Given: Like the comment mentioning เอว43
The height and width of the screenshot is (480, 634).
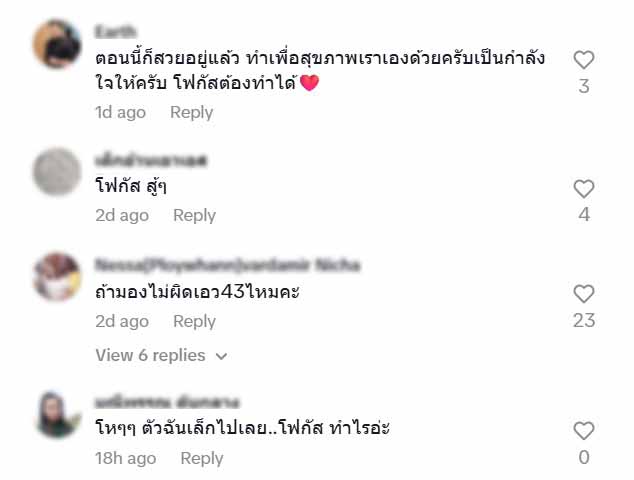Looking at the screenshot, I should pos(583,294).
